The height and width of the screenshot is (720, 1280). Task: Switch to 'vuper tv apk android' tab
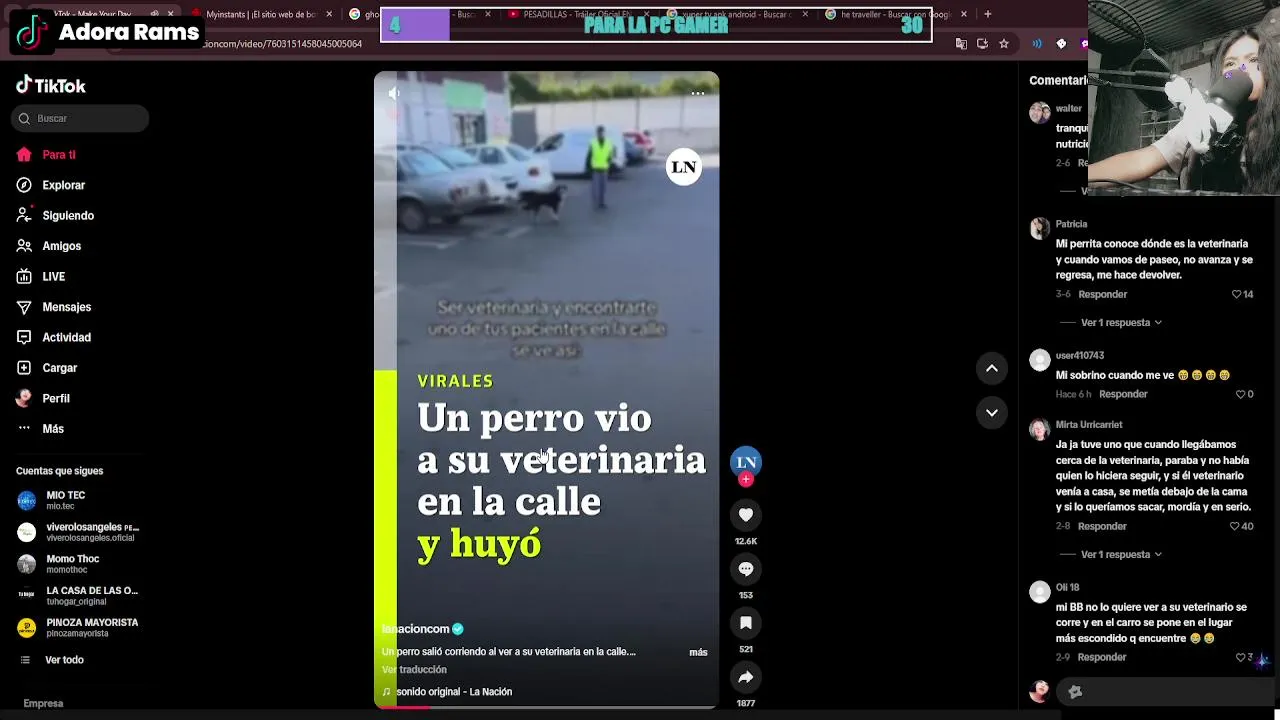tap(736, 14)
